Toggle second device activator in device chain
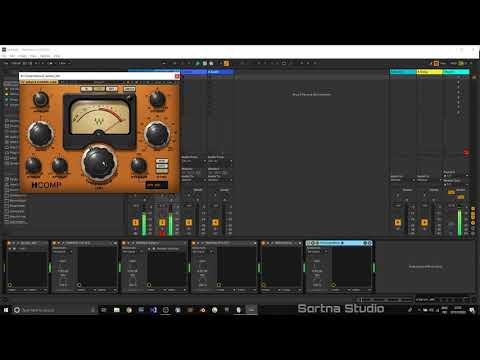 coord(54,243)
